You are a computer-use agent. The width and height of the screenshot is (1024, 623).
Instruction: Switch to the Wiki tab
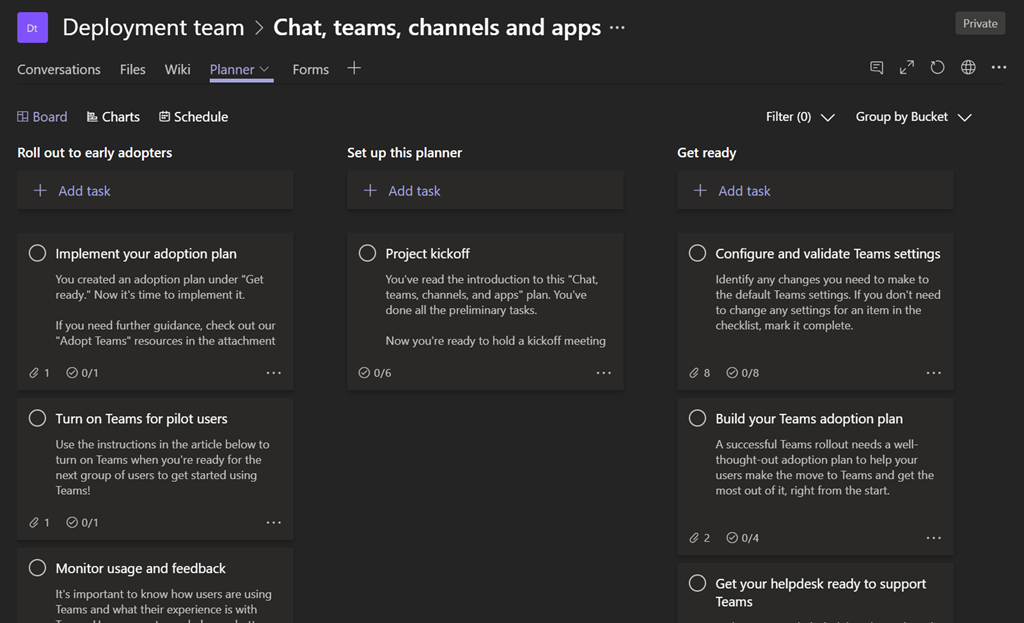pyautogui.click(x=177, y=70)
